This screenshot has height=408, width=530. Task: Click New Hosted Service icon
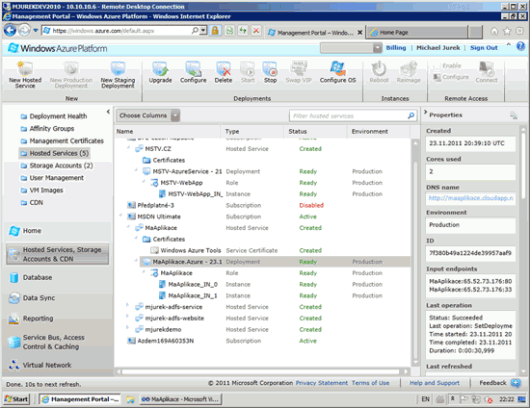coord(25,69)
